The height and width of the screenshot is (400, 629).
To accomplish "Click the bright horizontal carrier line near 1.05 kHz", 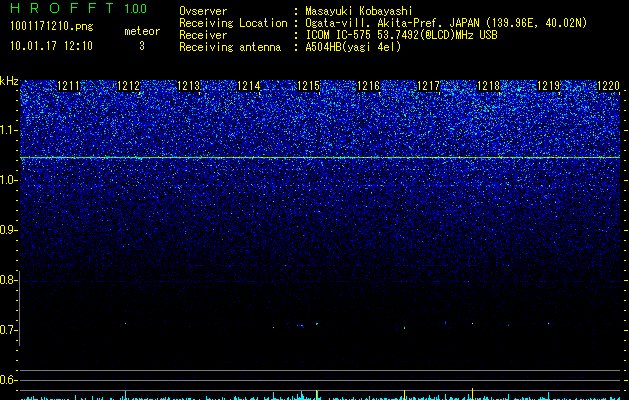I will pos(320,158).
